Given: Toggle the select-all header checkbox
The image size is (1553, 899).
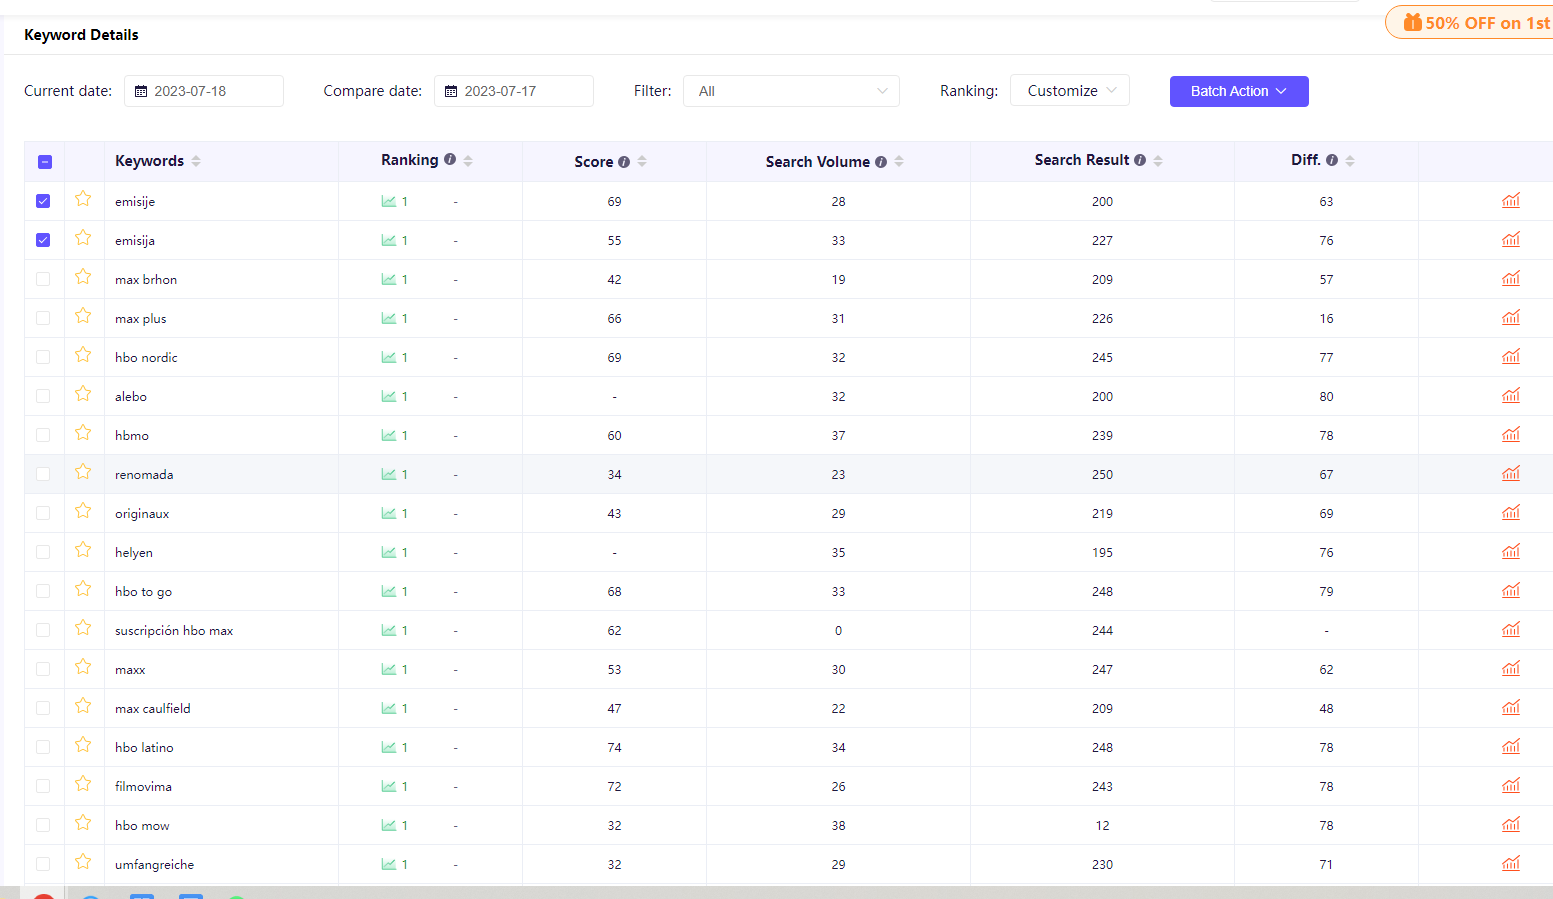Looking at the screenshot, I should [44, 162].
